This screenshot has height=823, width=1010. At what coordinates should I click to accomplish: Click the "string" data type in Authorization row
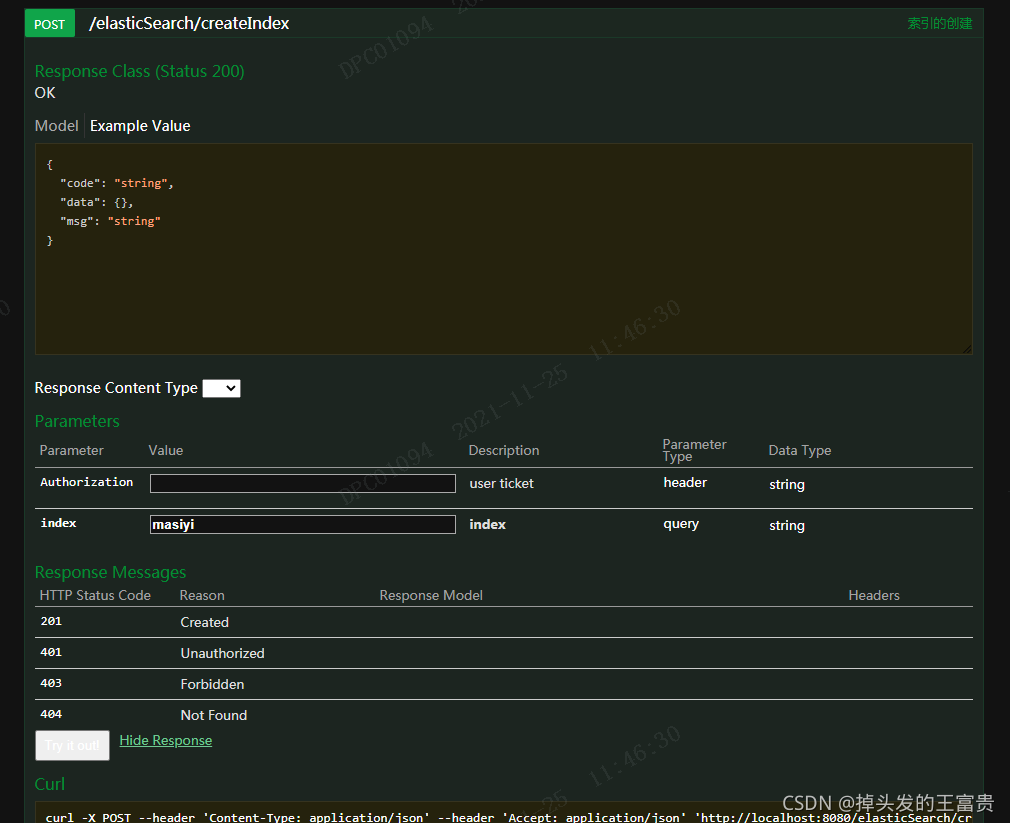tap(786, 484)
